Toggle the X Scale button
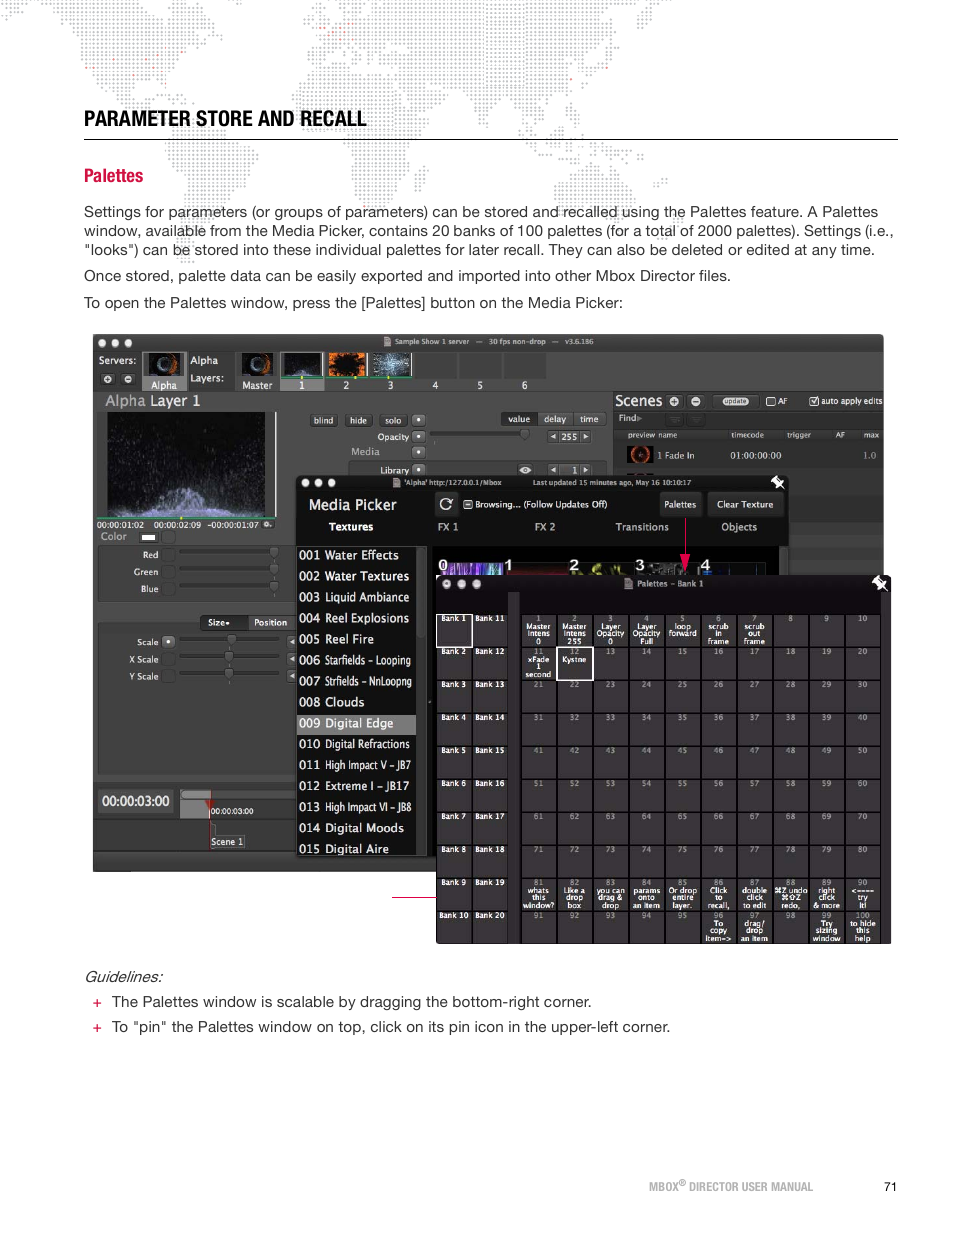This screenshot has width=954, height=1235. pyautogui.click(x=169, y=659)
